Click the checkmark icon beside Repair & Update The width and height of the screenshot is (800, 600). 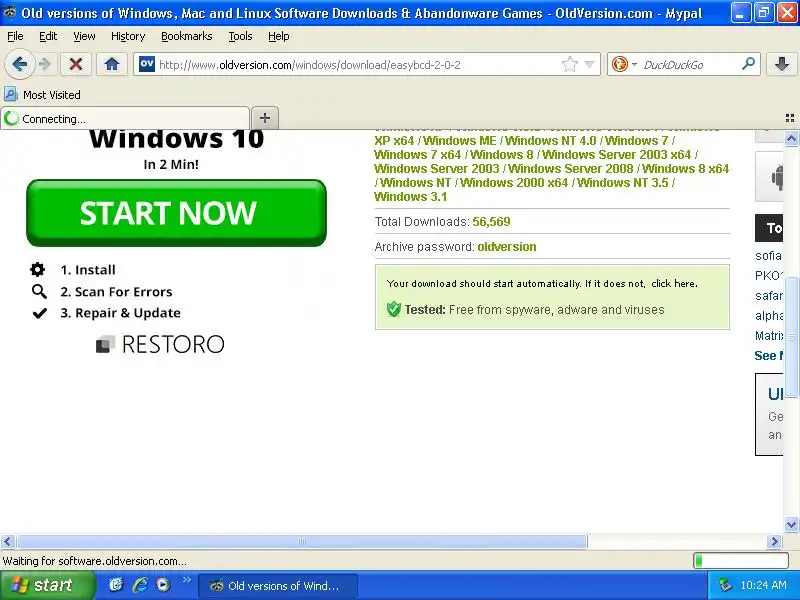pos(39,313)
